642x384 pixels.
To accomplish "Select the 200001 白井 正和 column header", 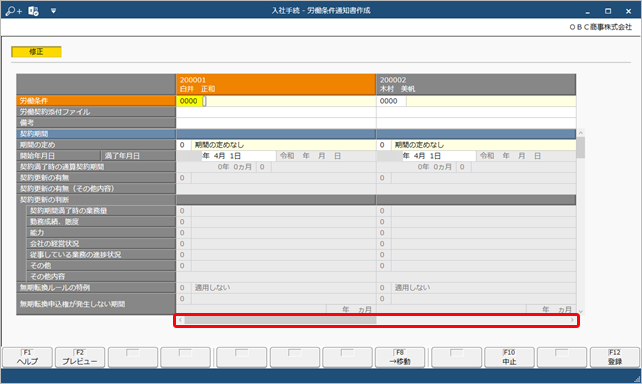I will click(276, 84).
